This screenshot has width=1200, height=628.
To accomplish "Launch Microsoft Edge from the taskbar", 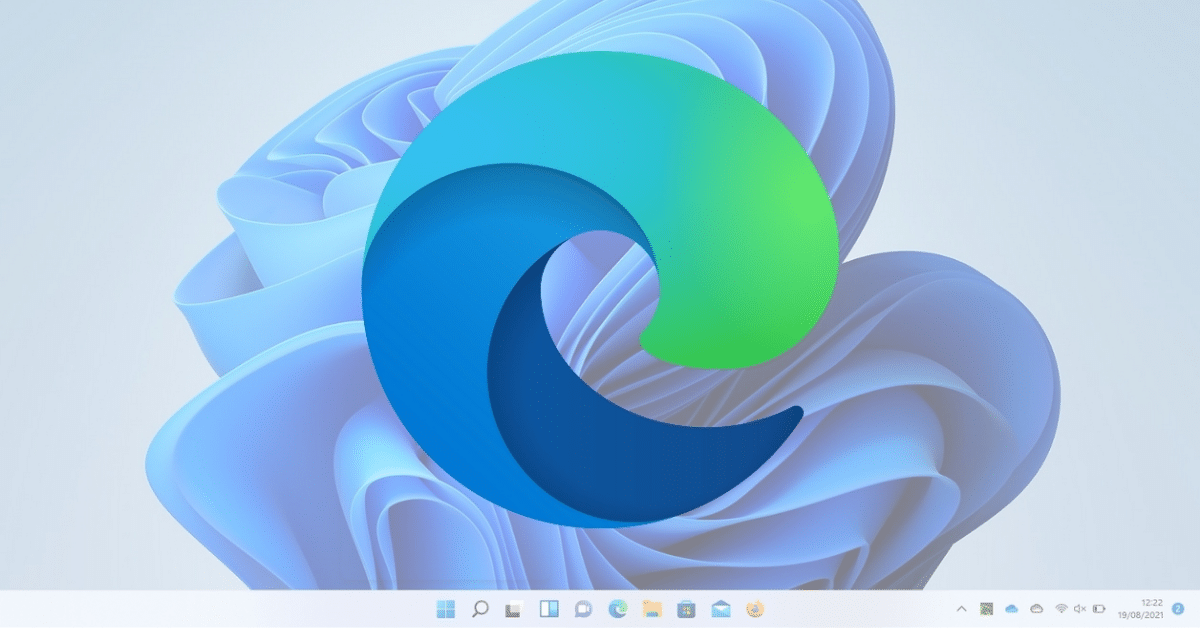I will click(618, 608).
